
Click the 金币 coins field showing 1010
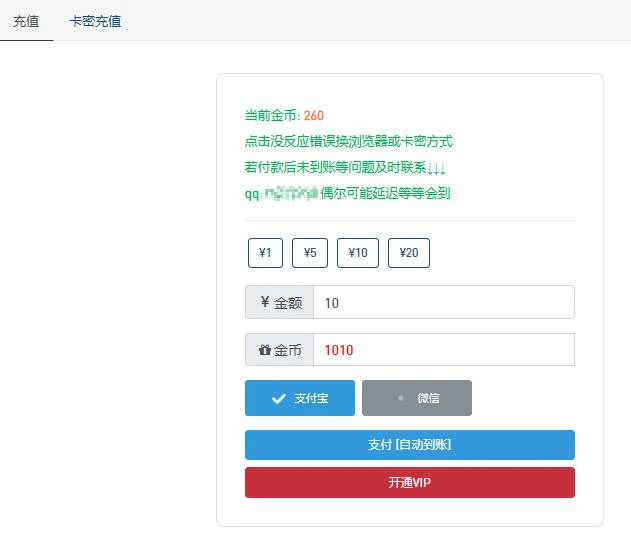point(443,350)
